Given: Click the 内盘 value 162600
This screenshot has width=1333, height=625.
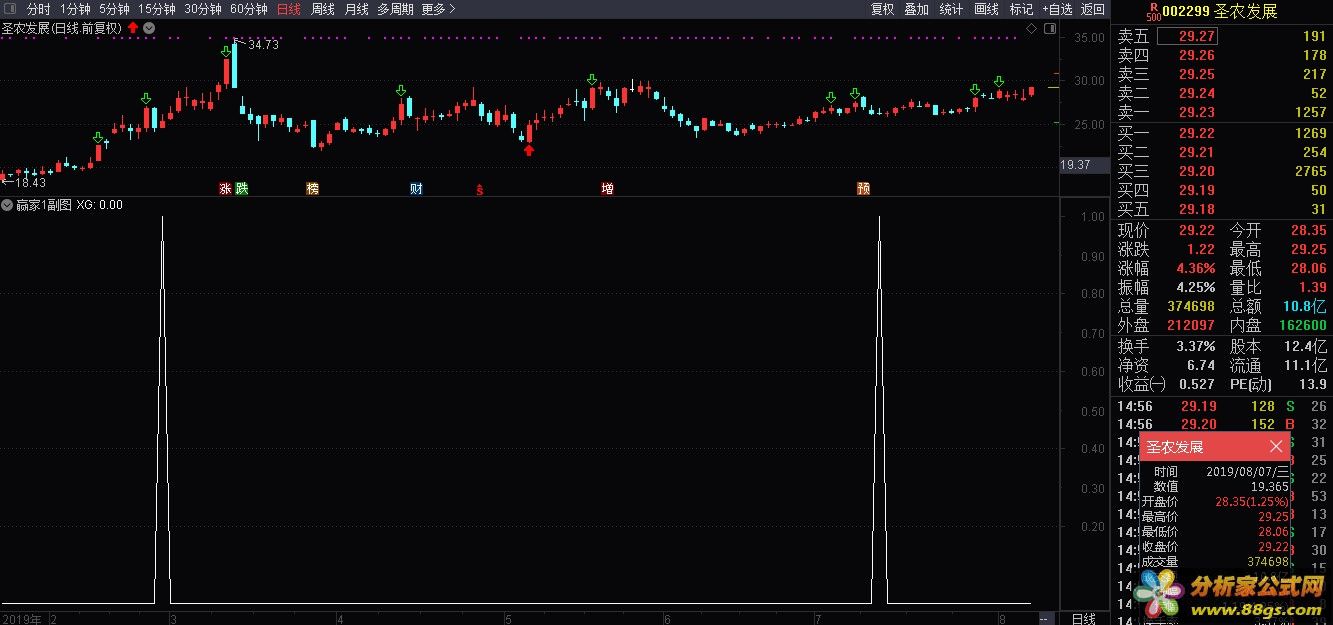Looking at the screenshot, I should 1303,326.
